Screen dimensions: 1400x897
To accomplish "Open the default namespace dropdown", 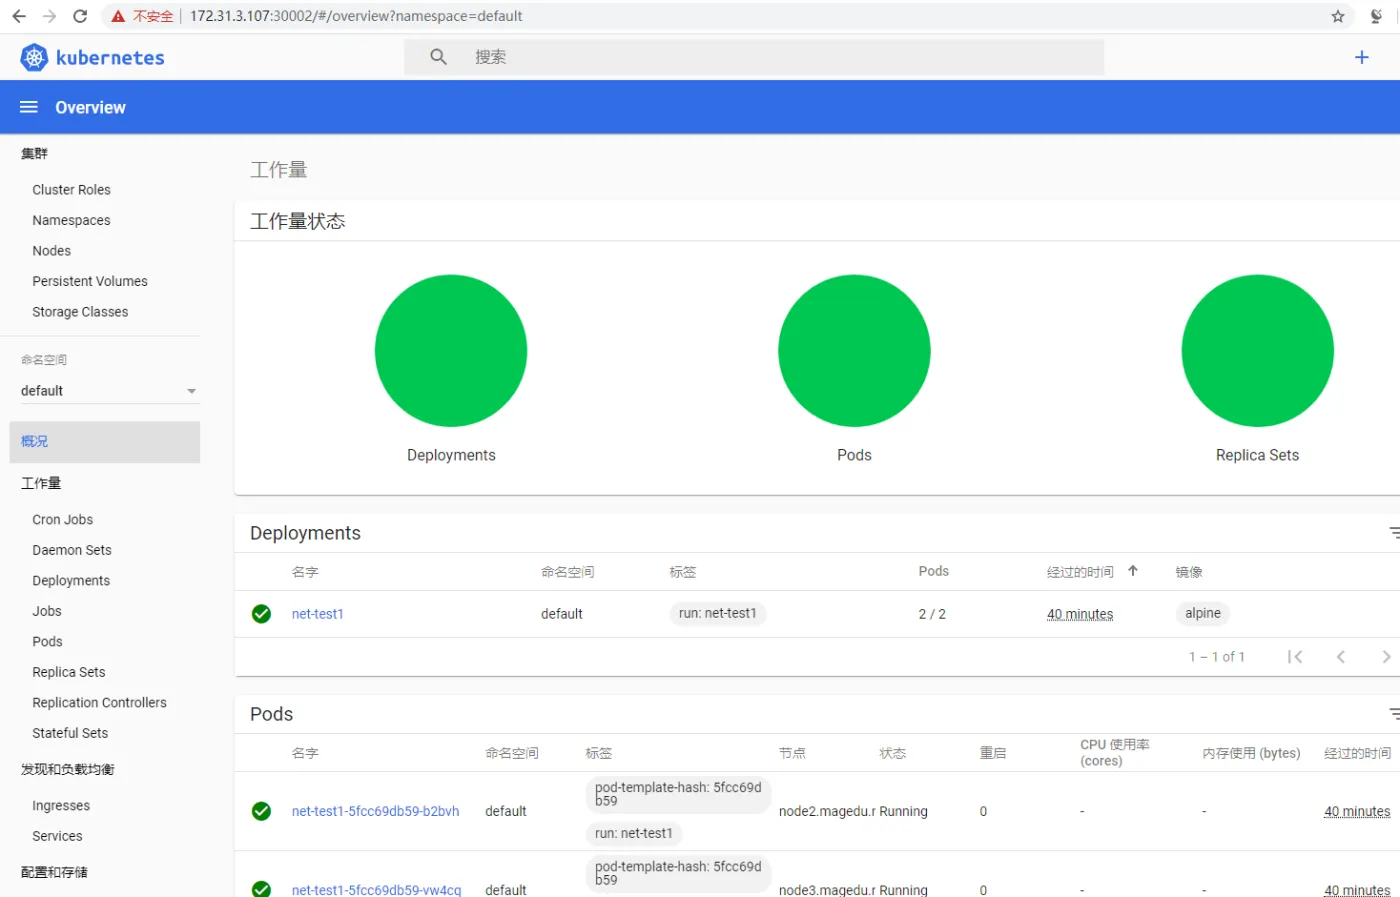I will click(110, 391).
